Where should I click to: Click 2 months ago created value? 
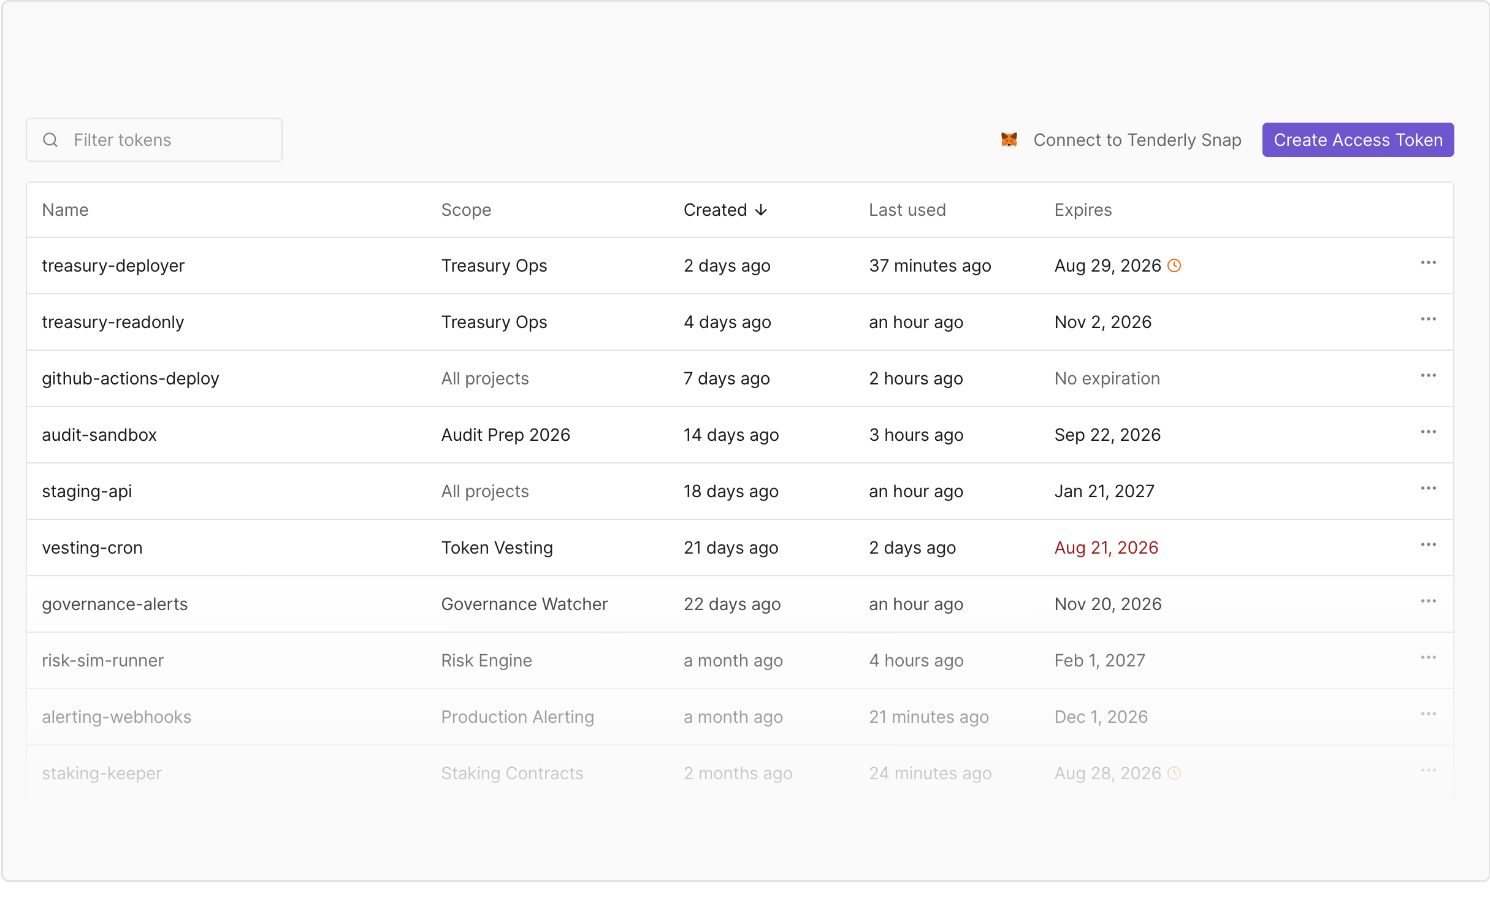pyautogui.click(x=738, y=773)
